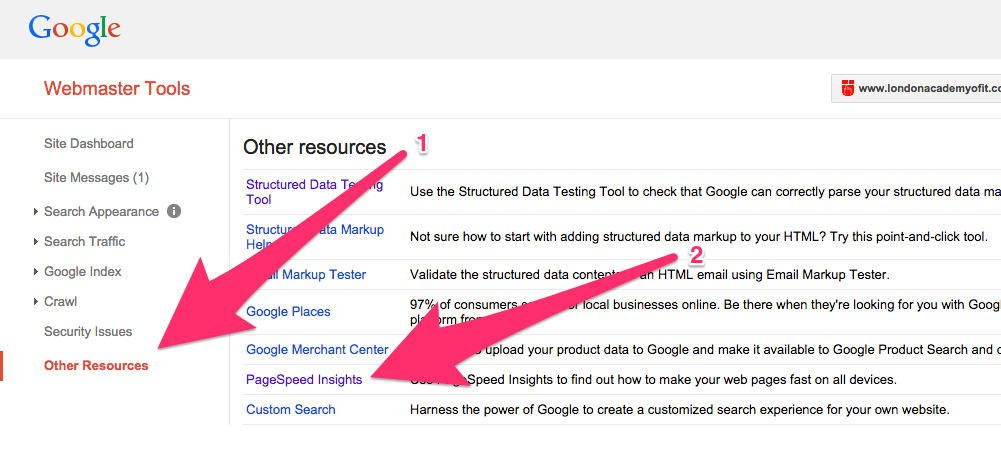Expand the Google Index section arrow
The height and width of the screenshot is (455, 1001).
tap(36, 272)
